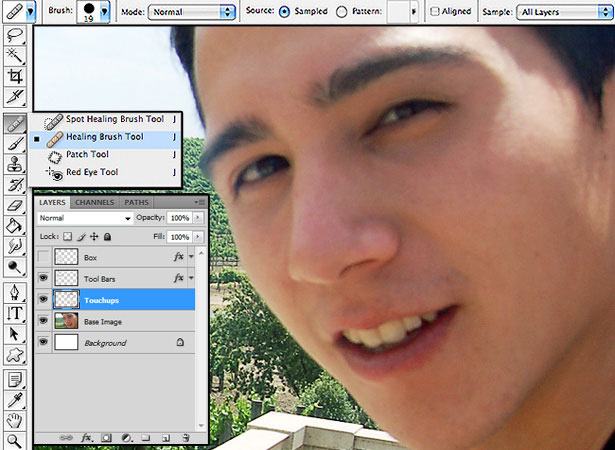Switch to the Paths tab

point(136,202)
